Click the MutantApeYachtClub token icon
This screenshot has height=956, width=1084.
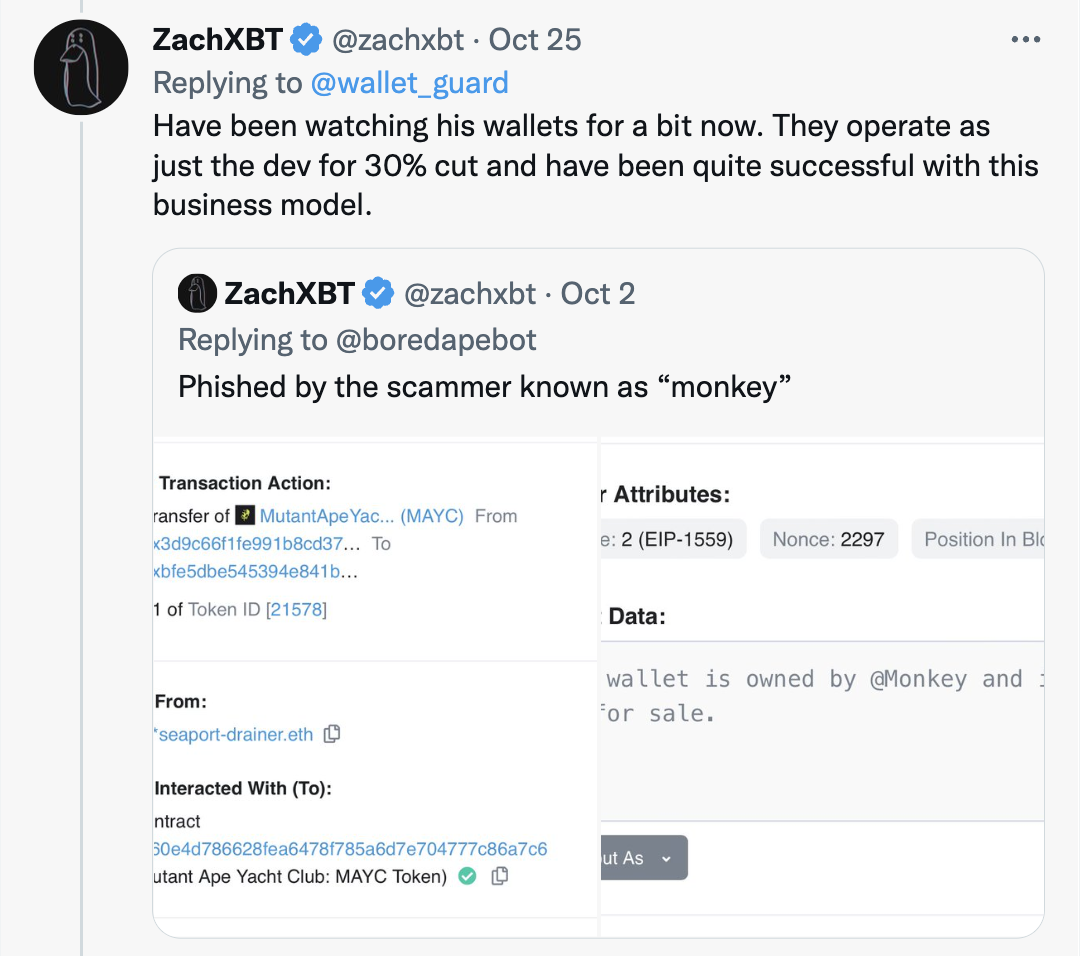pyautogui.click(x=245, y=516)
